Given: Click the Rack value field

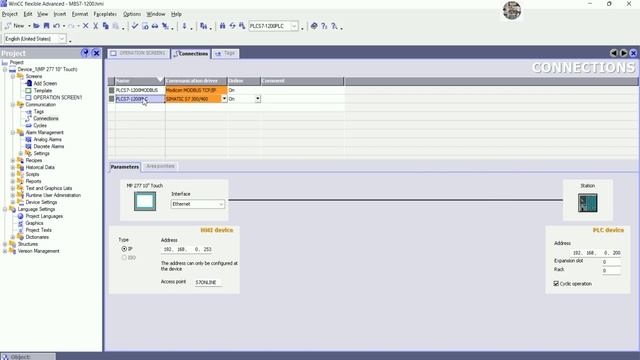Looking at the screenshot, I should click(x=611, y=270).
